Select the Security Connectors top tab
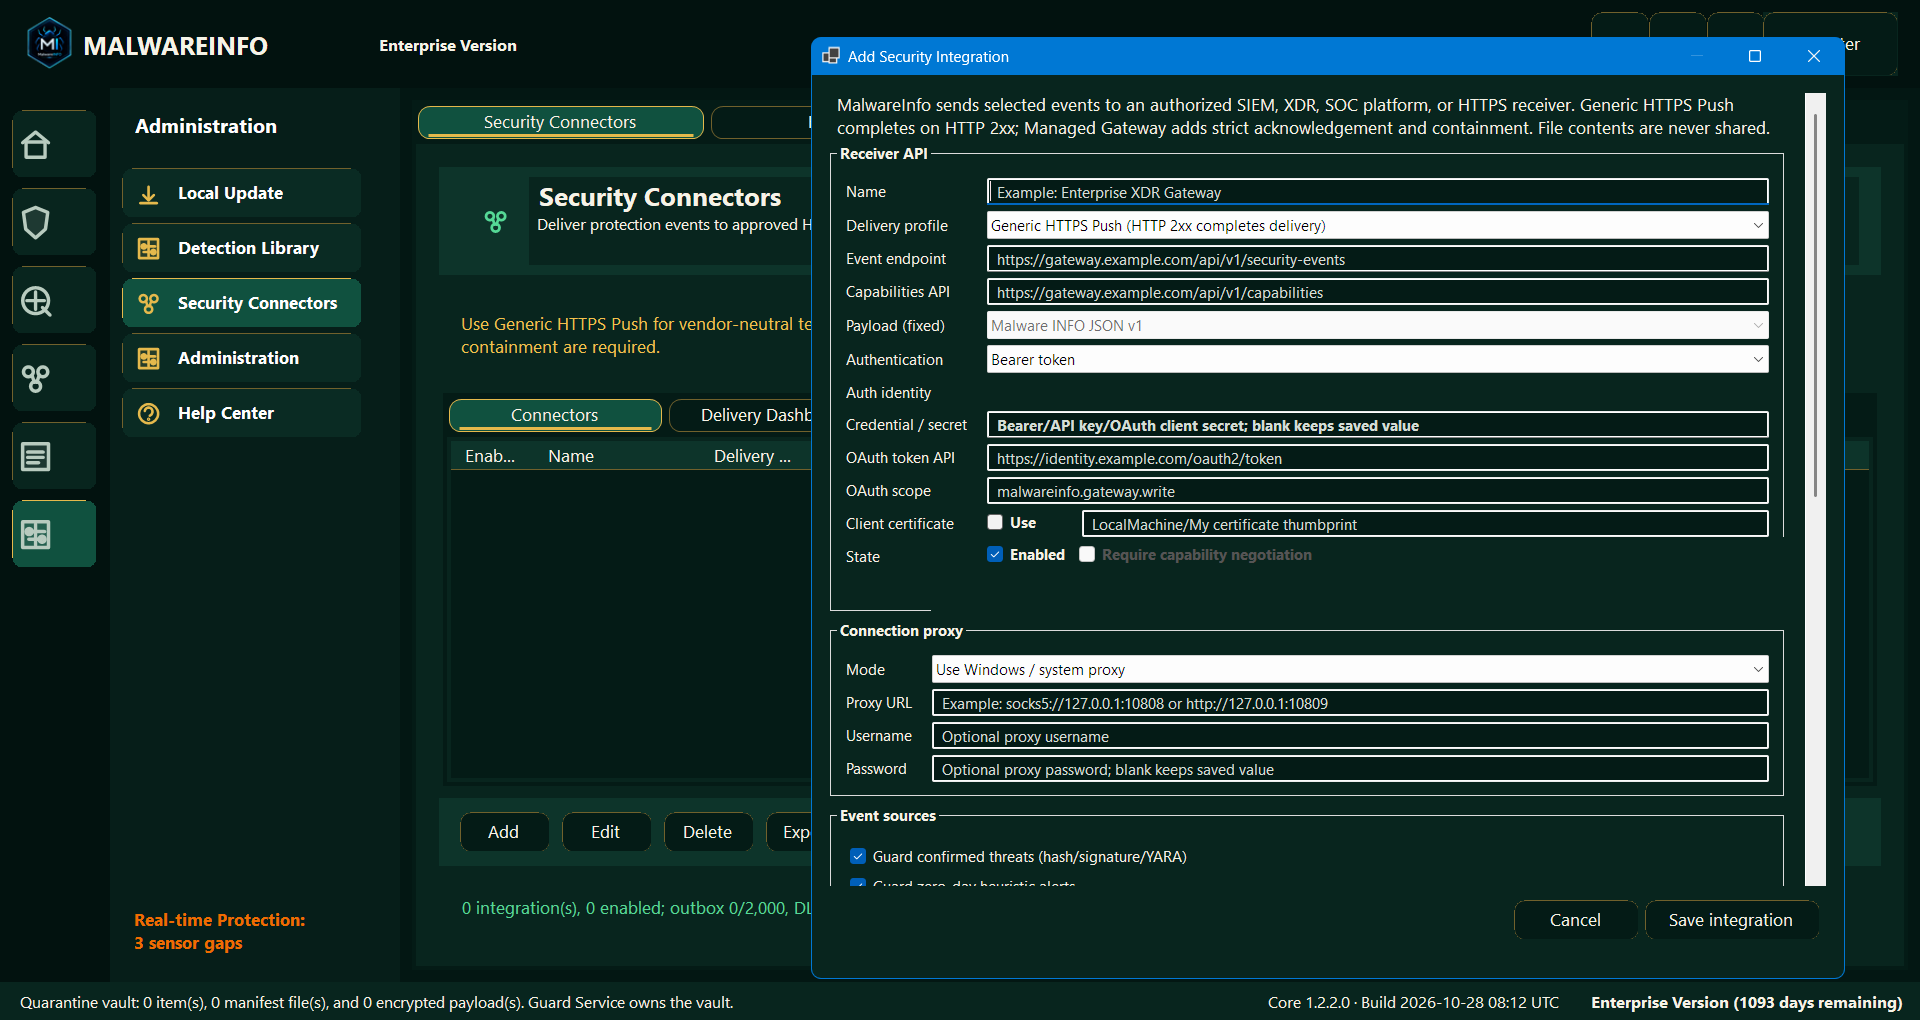This screenshot has width=1920, height=1020. (x=561, y=122)
